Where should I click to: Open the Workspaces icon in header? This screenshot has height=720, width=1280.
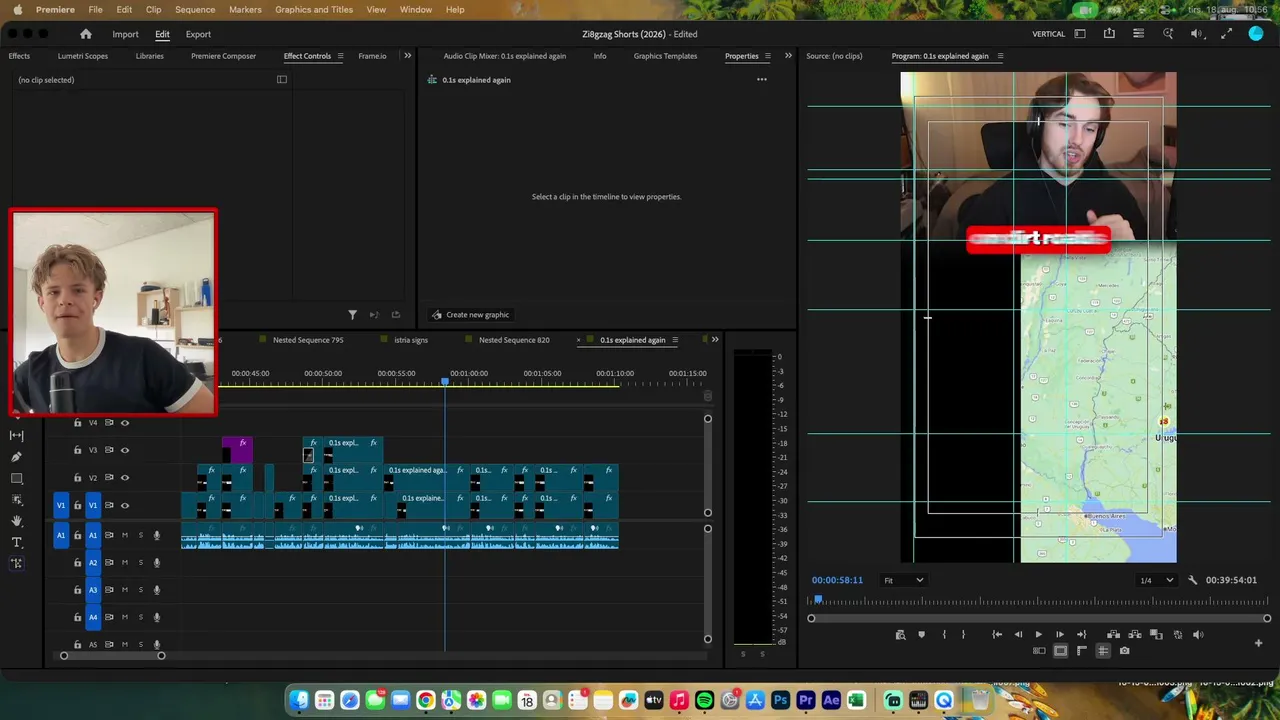[1080, 34]
